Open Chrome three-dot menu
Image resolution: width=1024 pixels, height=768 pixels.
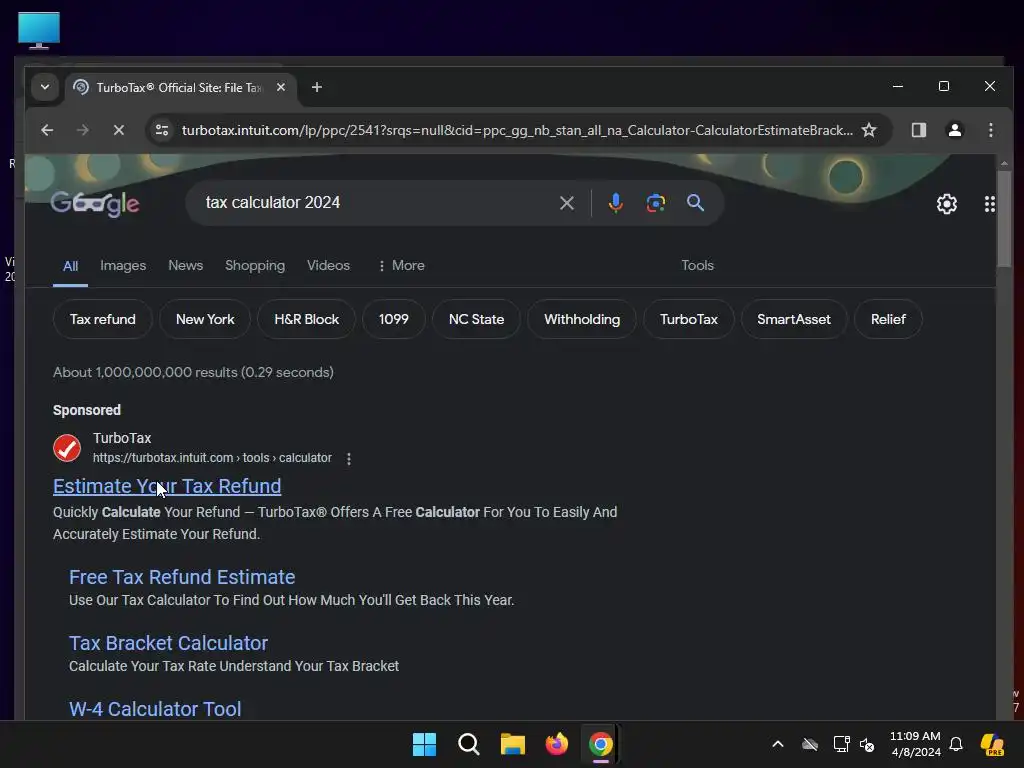point(991,130)
